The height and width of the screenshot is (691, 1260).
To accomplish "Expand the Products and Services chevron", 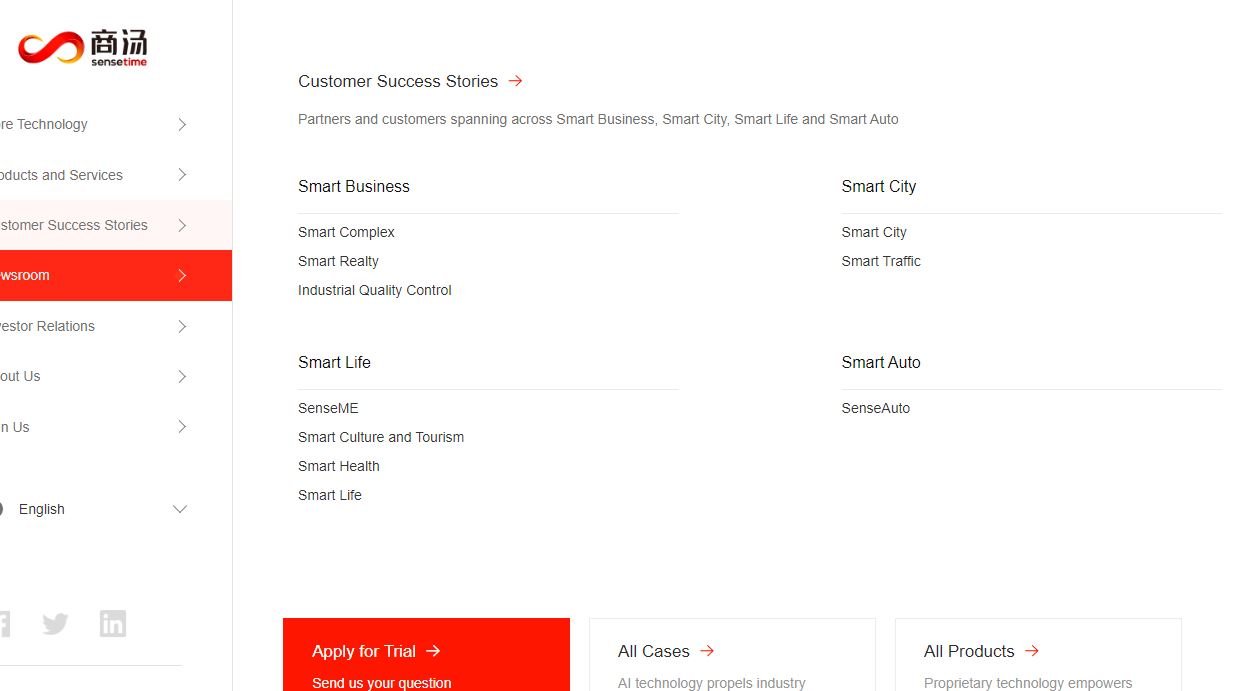I will [182, 175].
